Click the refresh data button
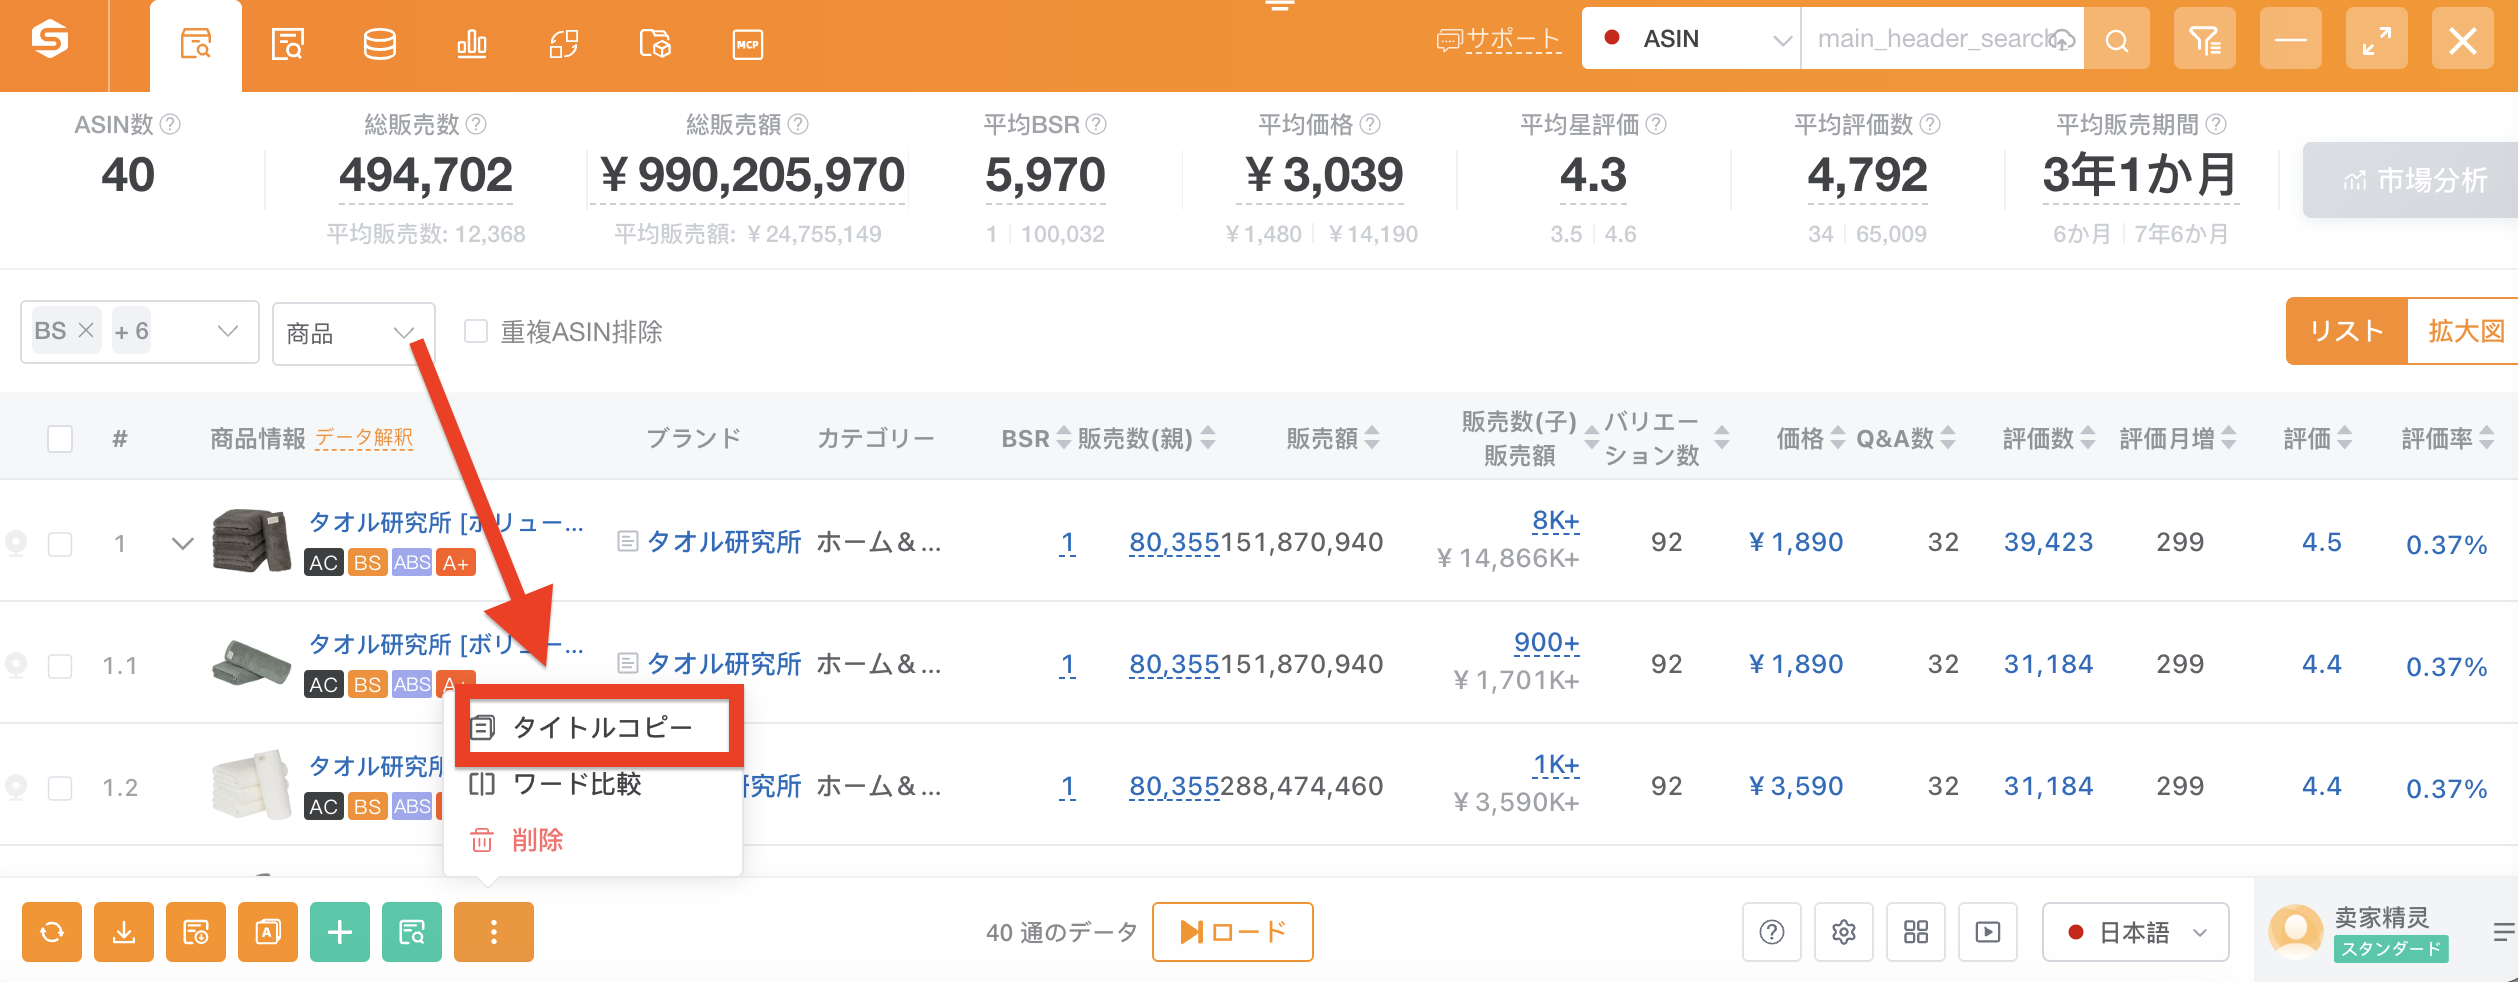Viewport: 2518px width, 982px height. 52,932
